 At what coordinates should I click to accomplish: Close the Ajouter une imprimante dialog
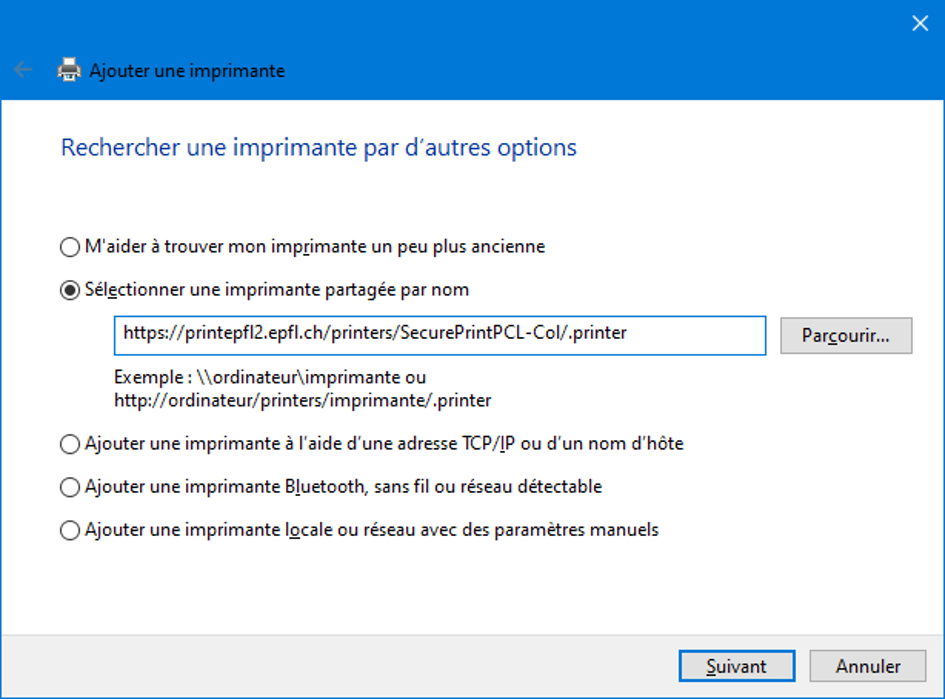click(x=920, y=24)
